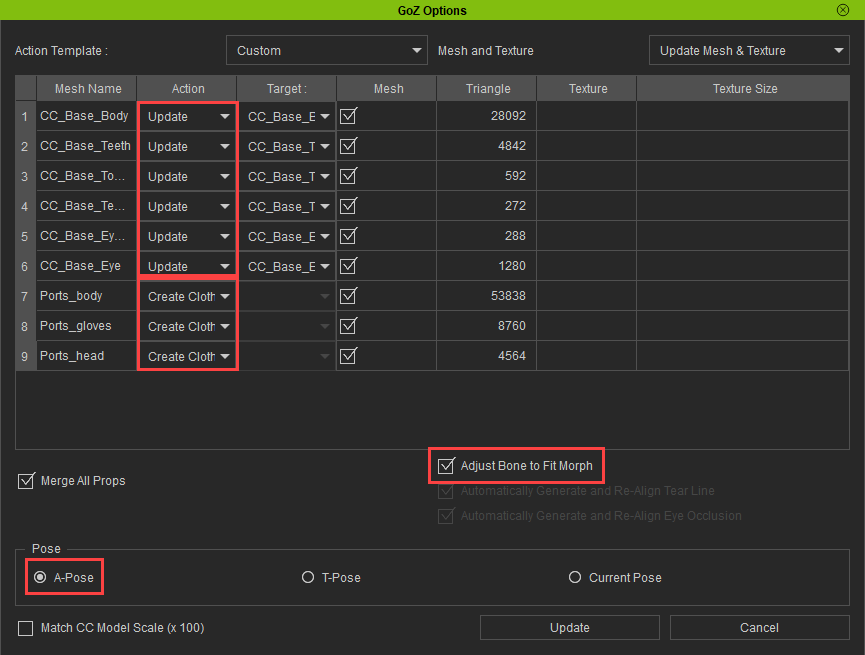This screenshot has width=865, height=655.
Task: Toggle Mesh checkbox for Ports_gloves
Action: coord(349,326)
